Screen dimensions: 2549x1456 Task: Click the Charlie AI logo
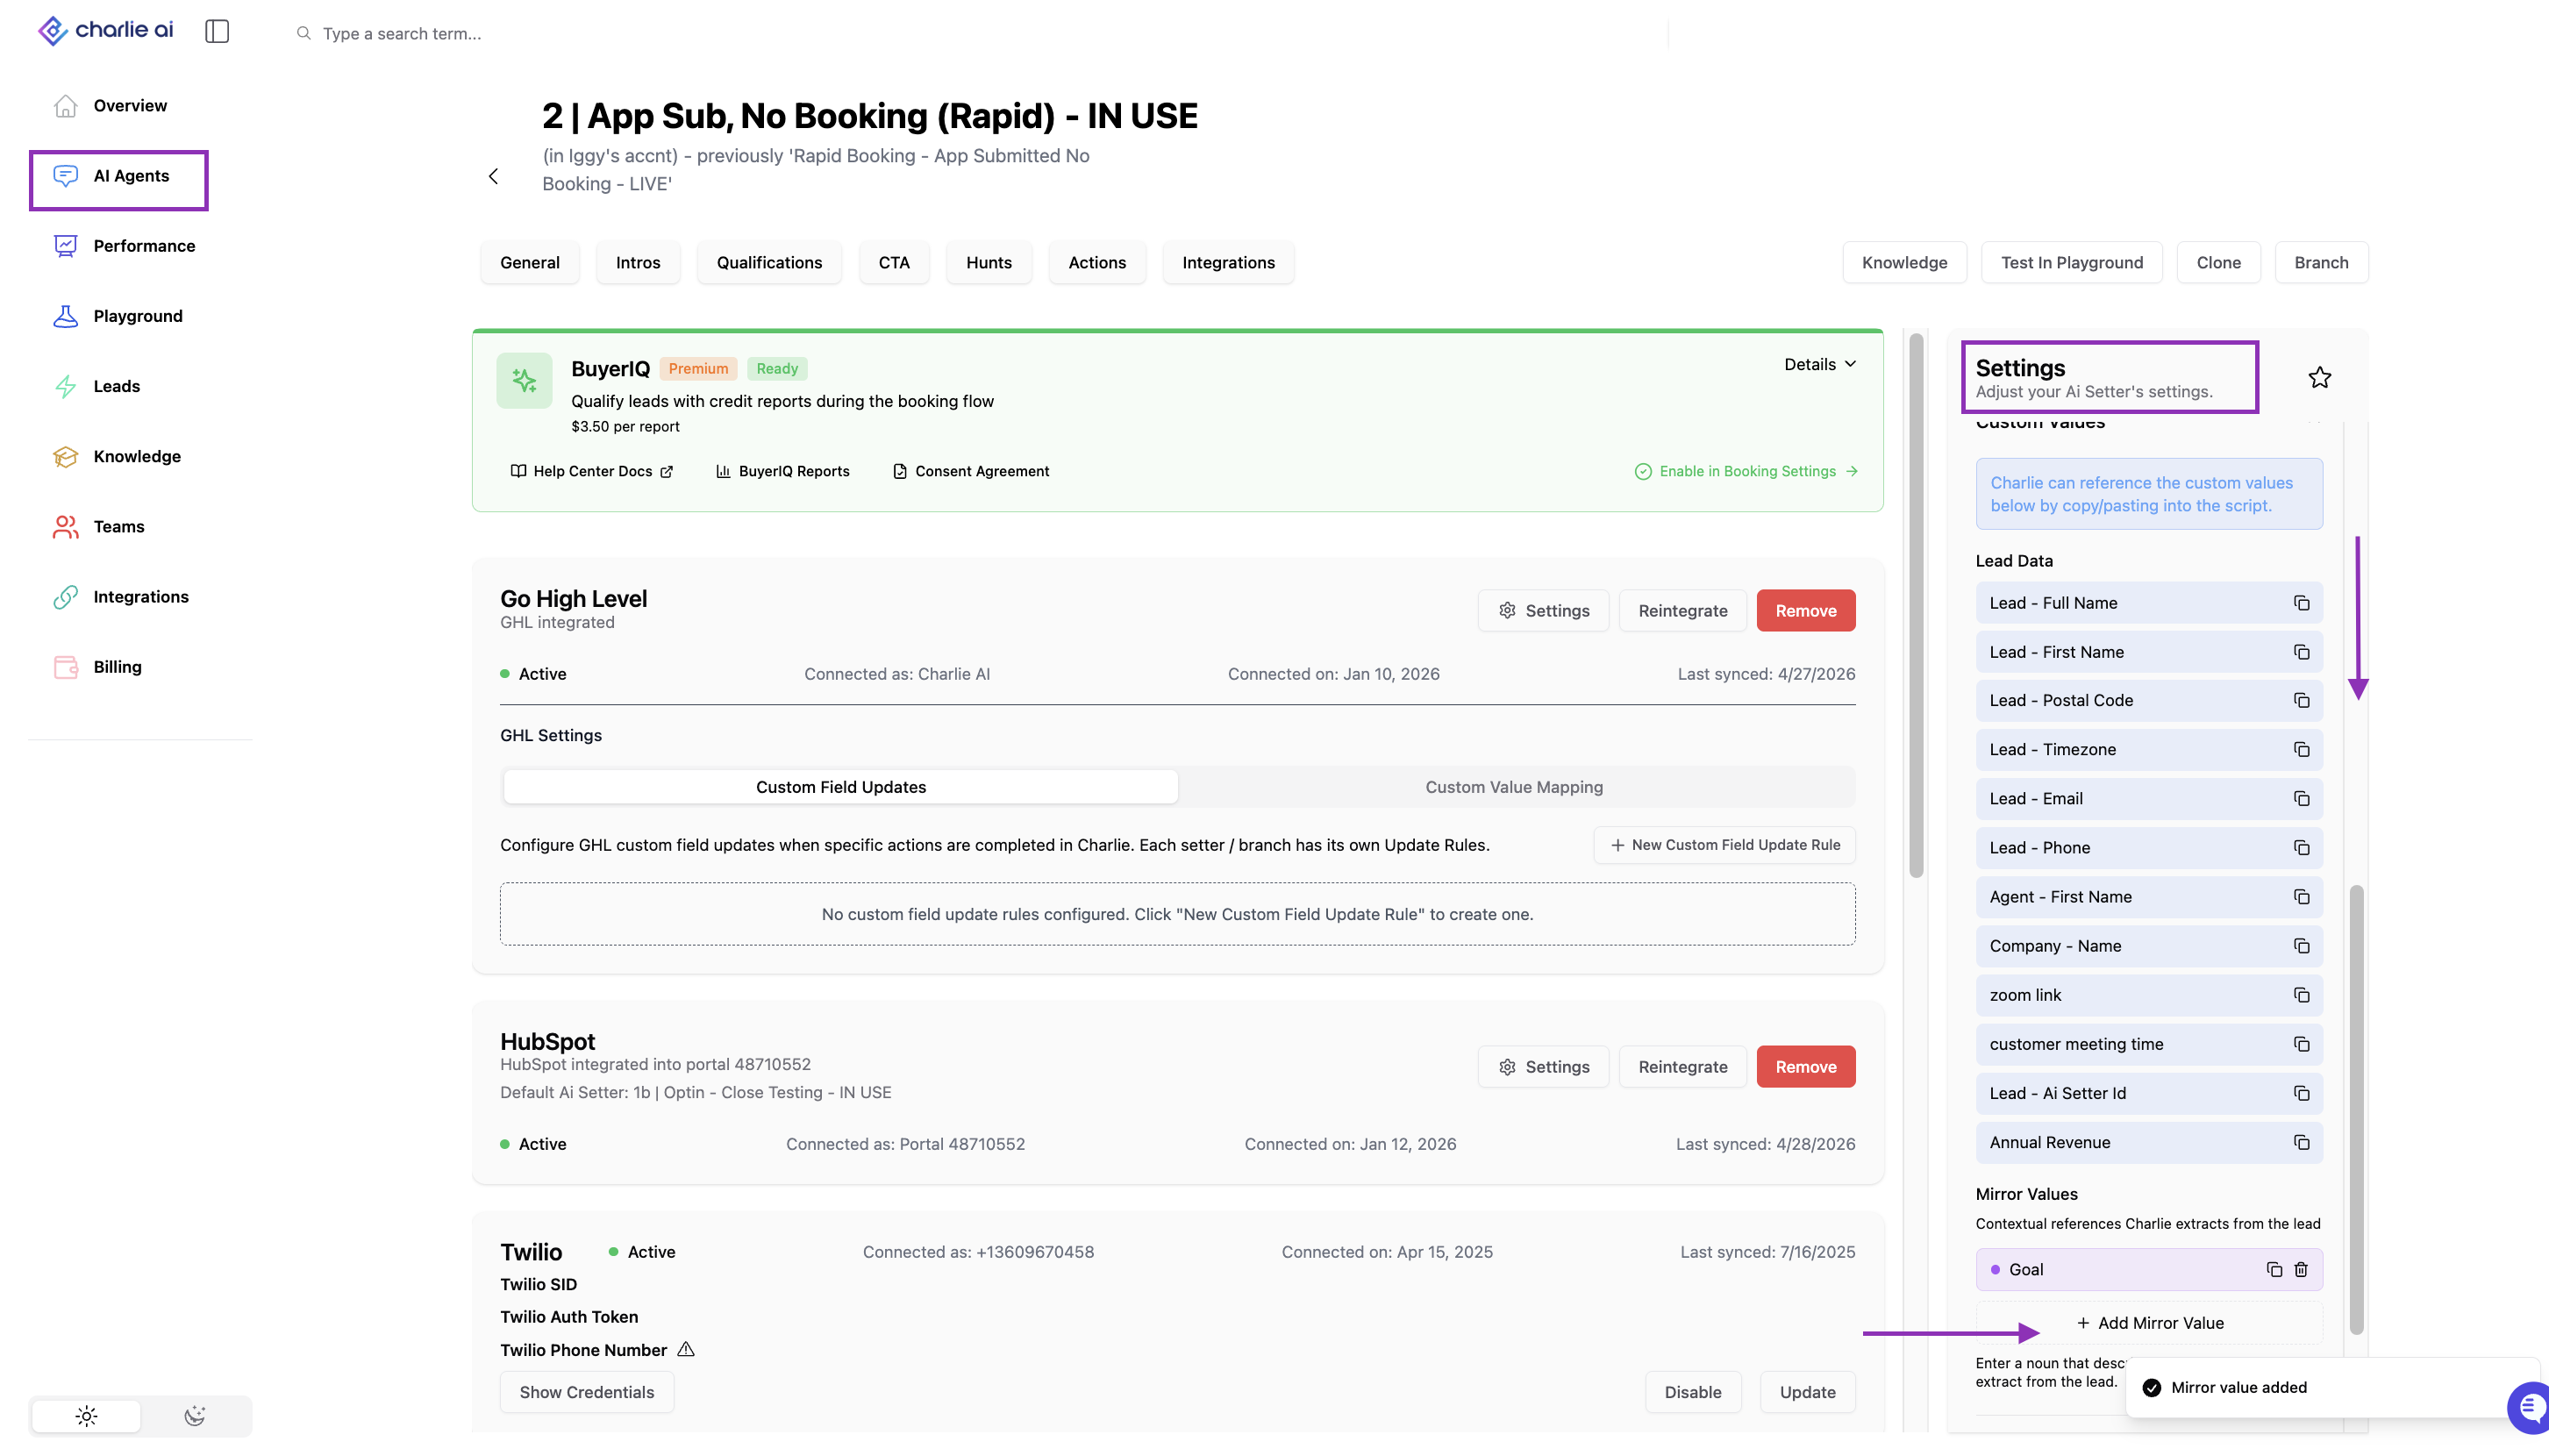(105, 31)
